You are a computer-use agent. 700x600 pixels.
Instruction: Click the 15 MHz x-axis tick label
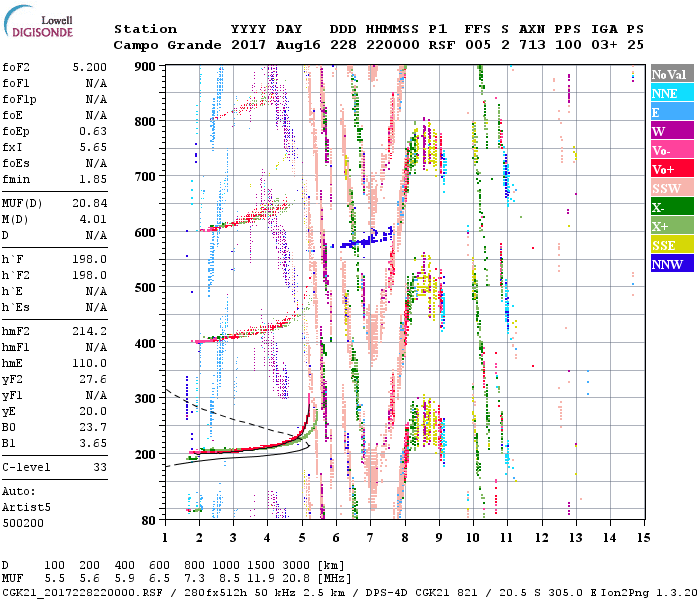coord(642,537)
